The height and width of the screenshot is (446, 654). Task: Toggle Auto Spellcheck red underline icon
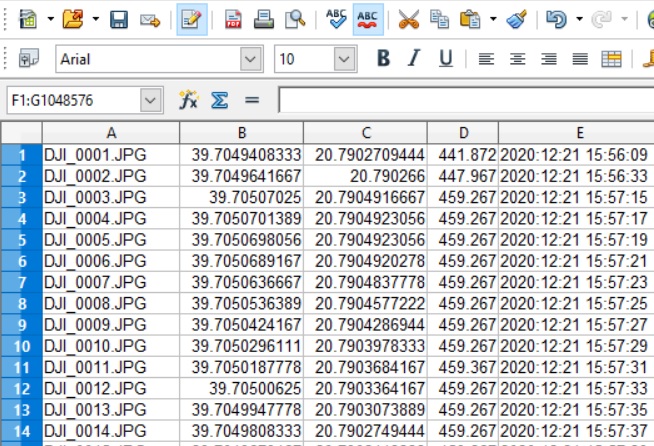point(367,19)
